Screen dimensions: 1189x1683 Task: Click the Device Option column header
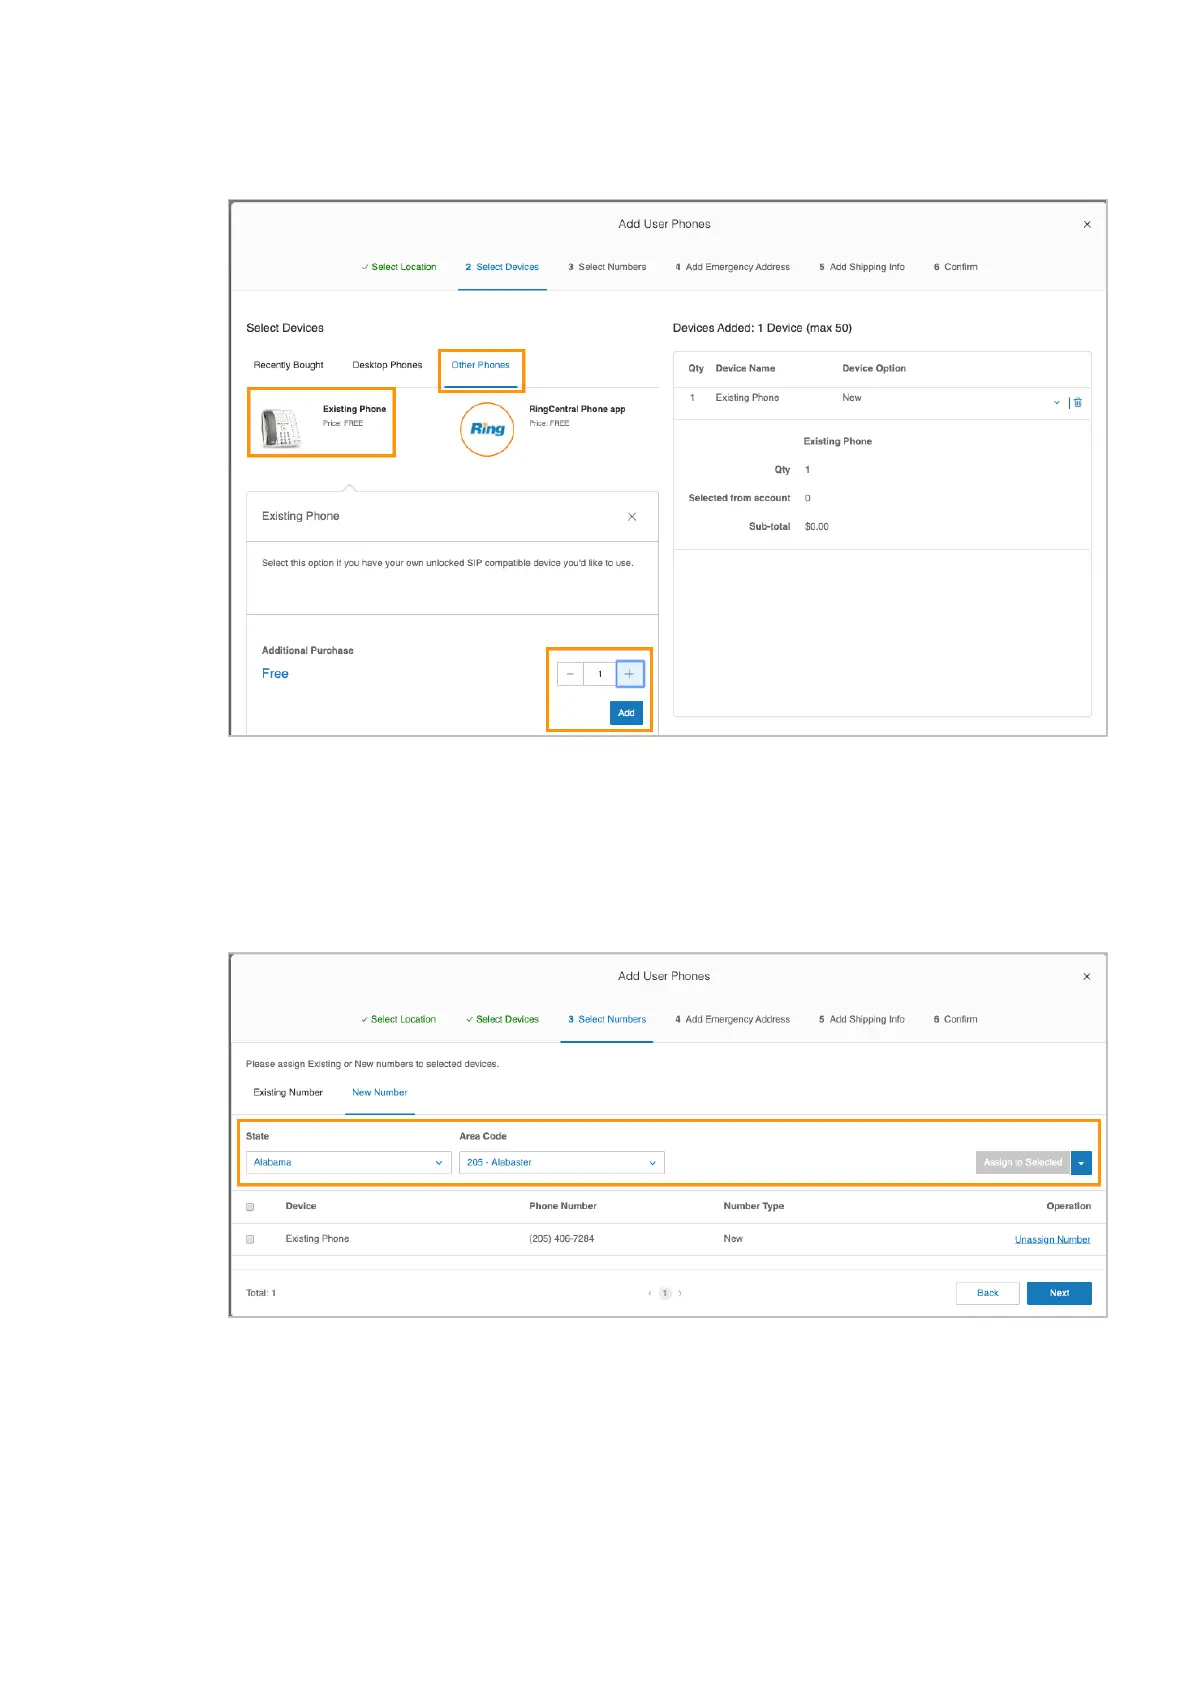[874, 368]
